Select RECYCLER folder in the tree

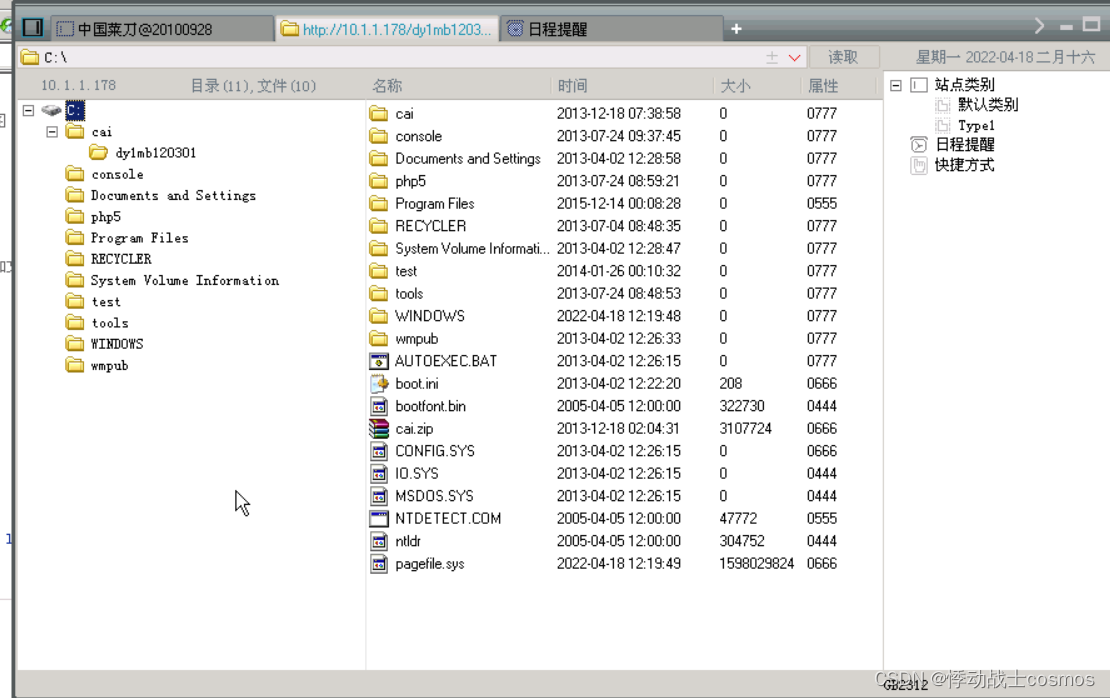[x=109, y=259]
